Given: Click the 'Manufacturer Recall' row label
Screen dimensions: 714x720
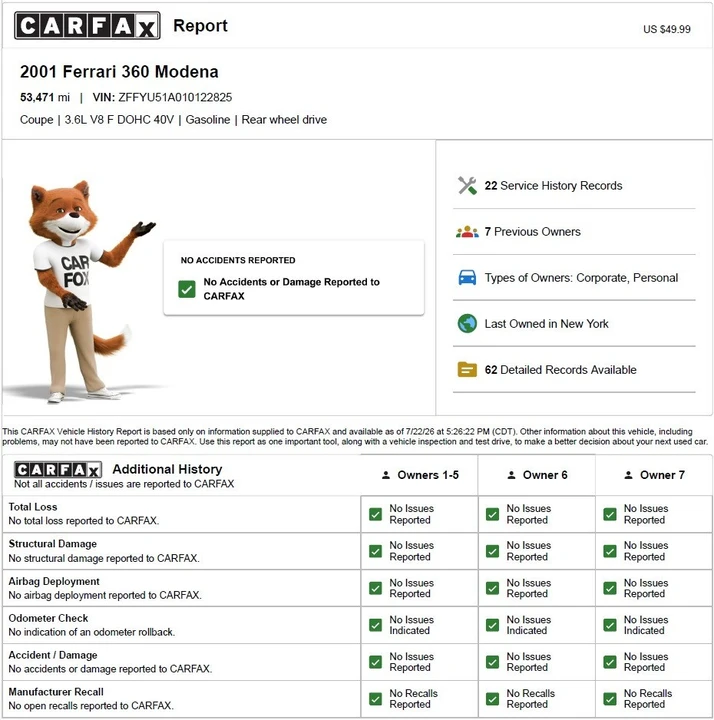Looking at the screenshot, I should [56, 692].
